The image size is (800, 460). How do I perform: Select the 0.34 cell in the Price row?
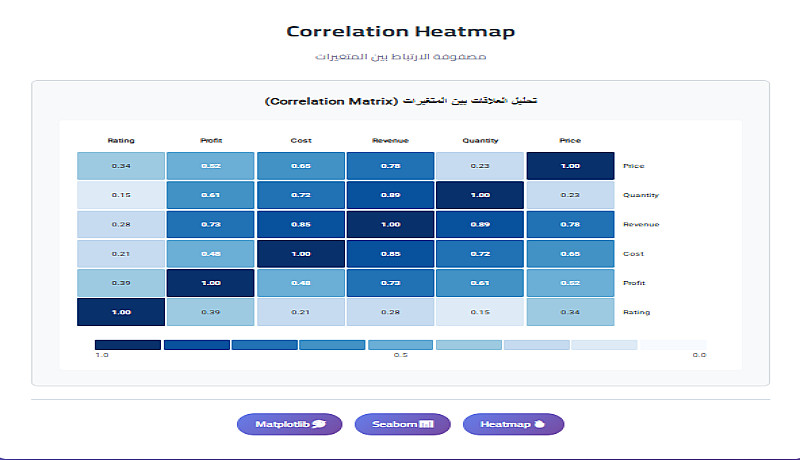[120, 166]
